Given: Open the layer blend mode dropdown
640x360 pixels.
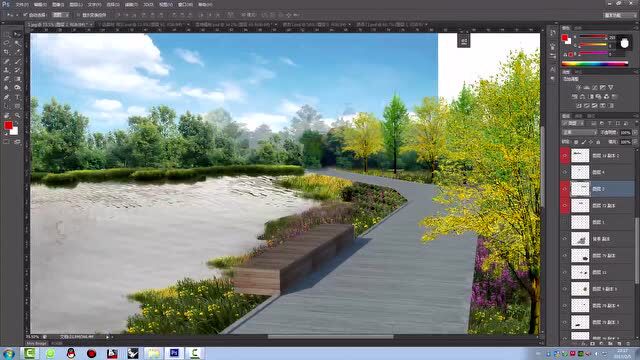Looking at the screenshot, I should (580, 133).
